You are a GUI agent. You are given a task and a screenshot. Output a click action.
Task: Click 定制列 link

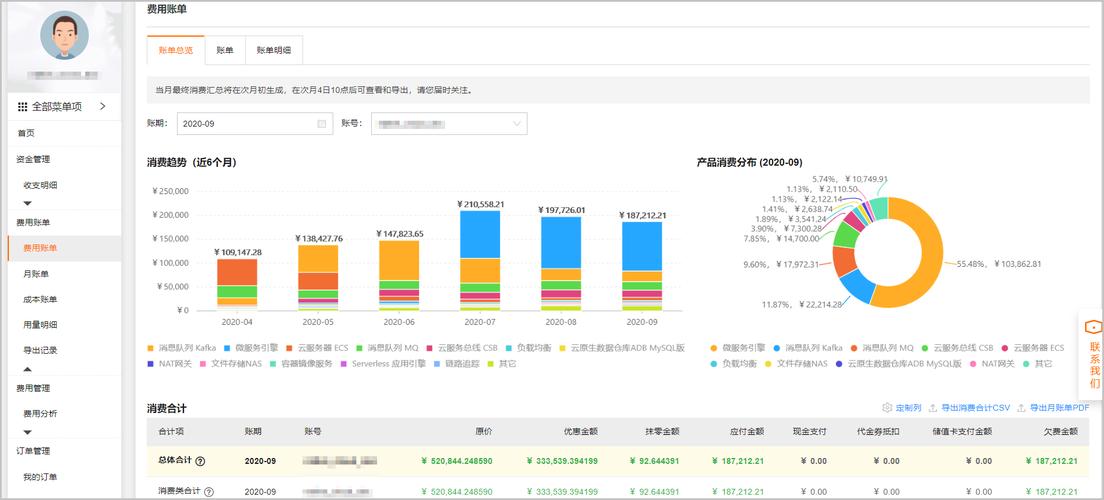[x=908, y=408]
